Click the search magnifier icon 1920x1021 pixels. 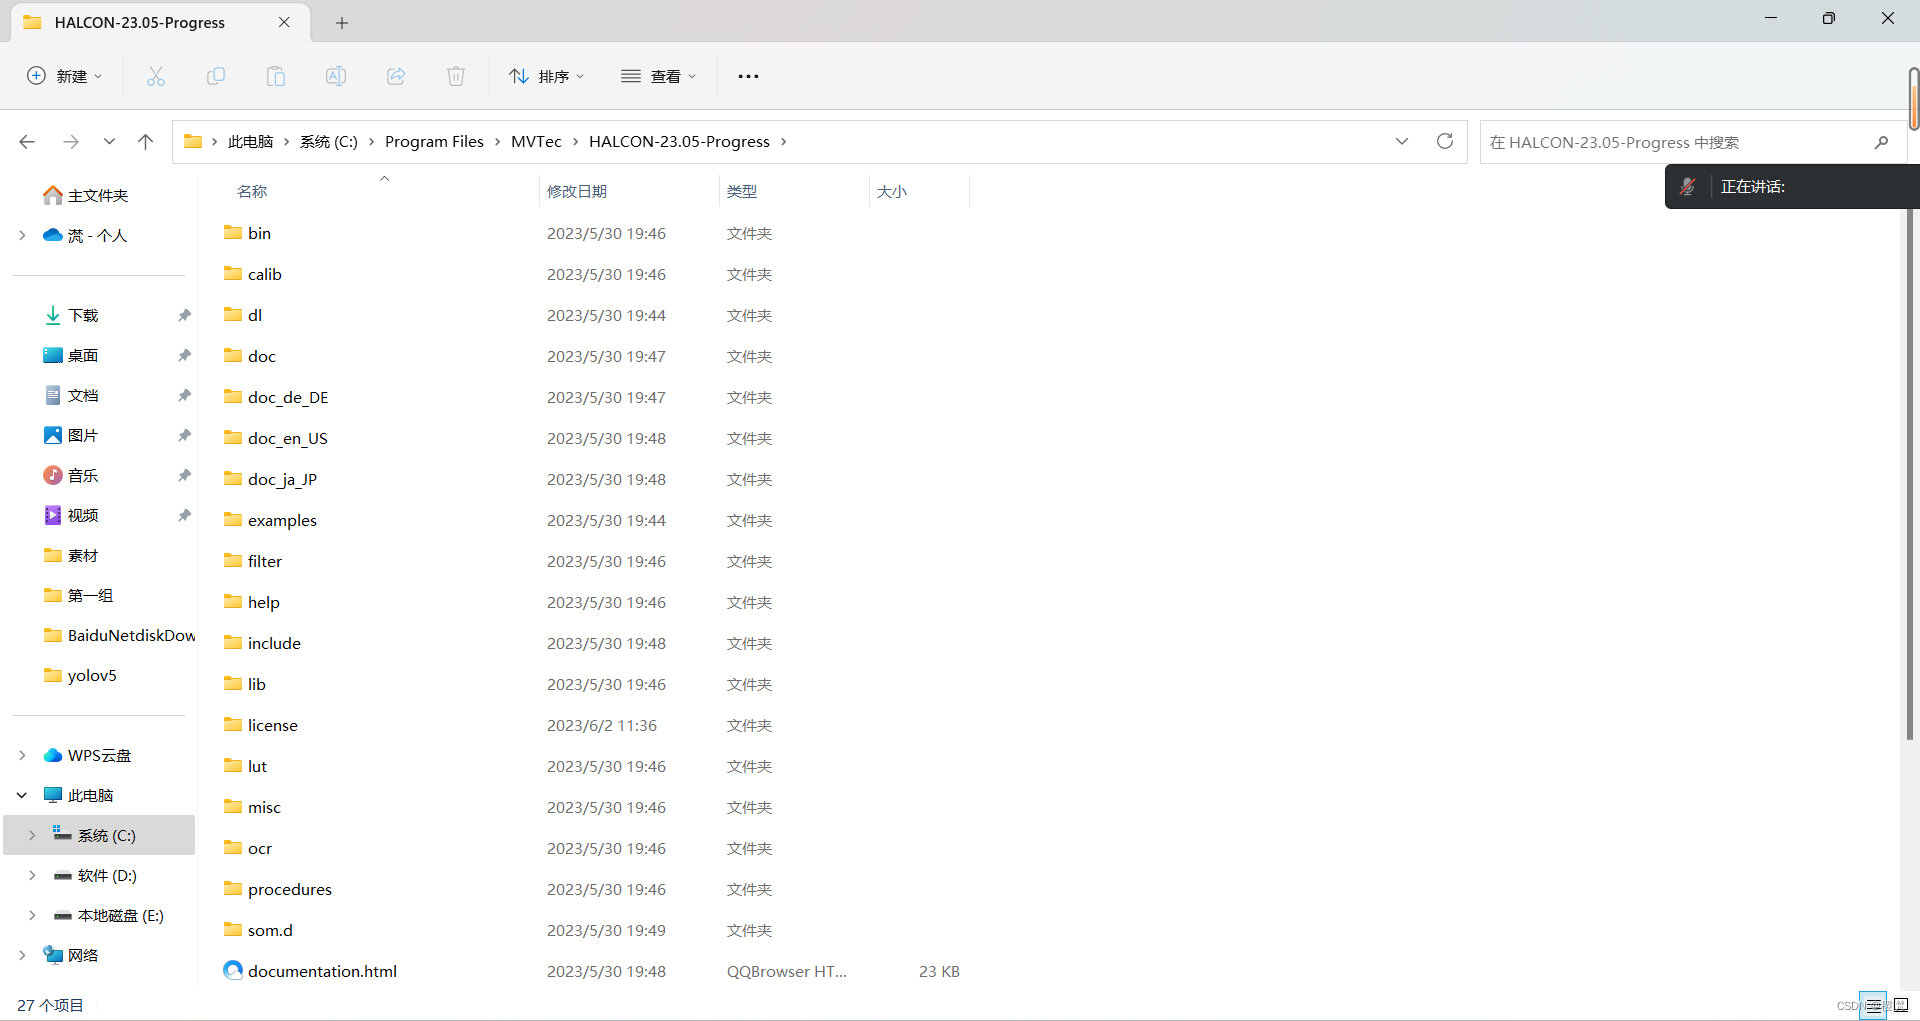click(x=1881, y=142)
